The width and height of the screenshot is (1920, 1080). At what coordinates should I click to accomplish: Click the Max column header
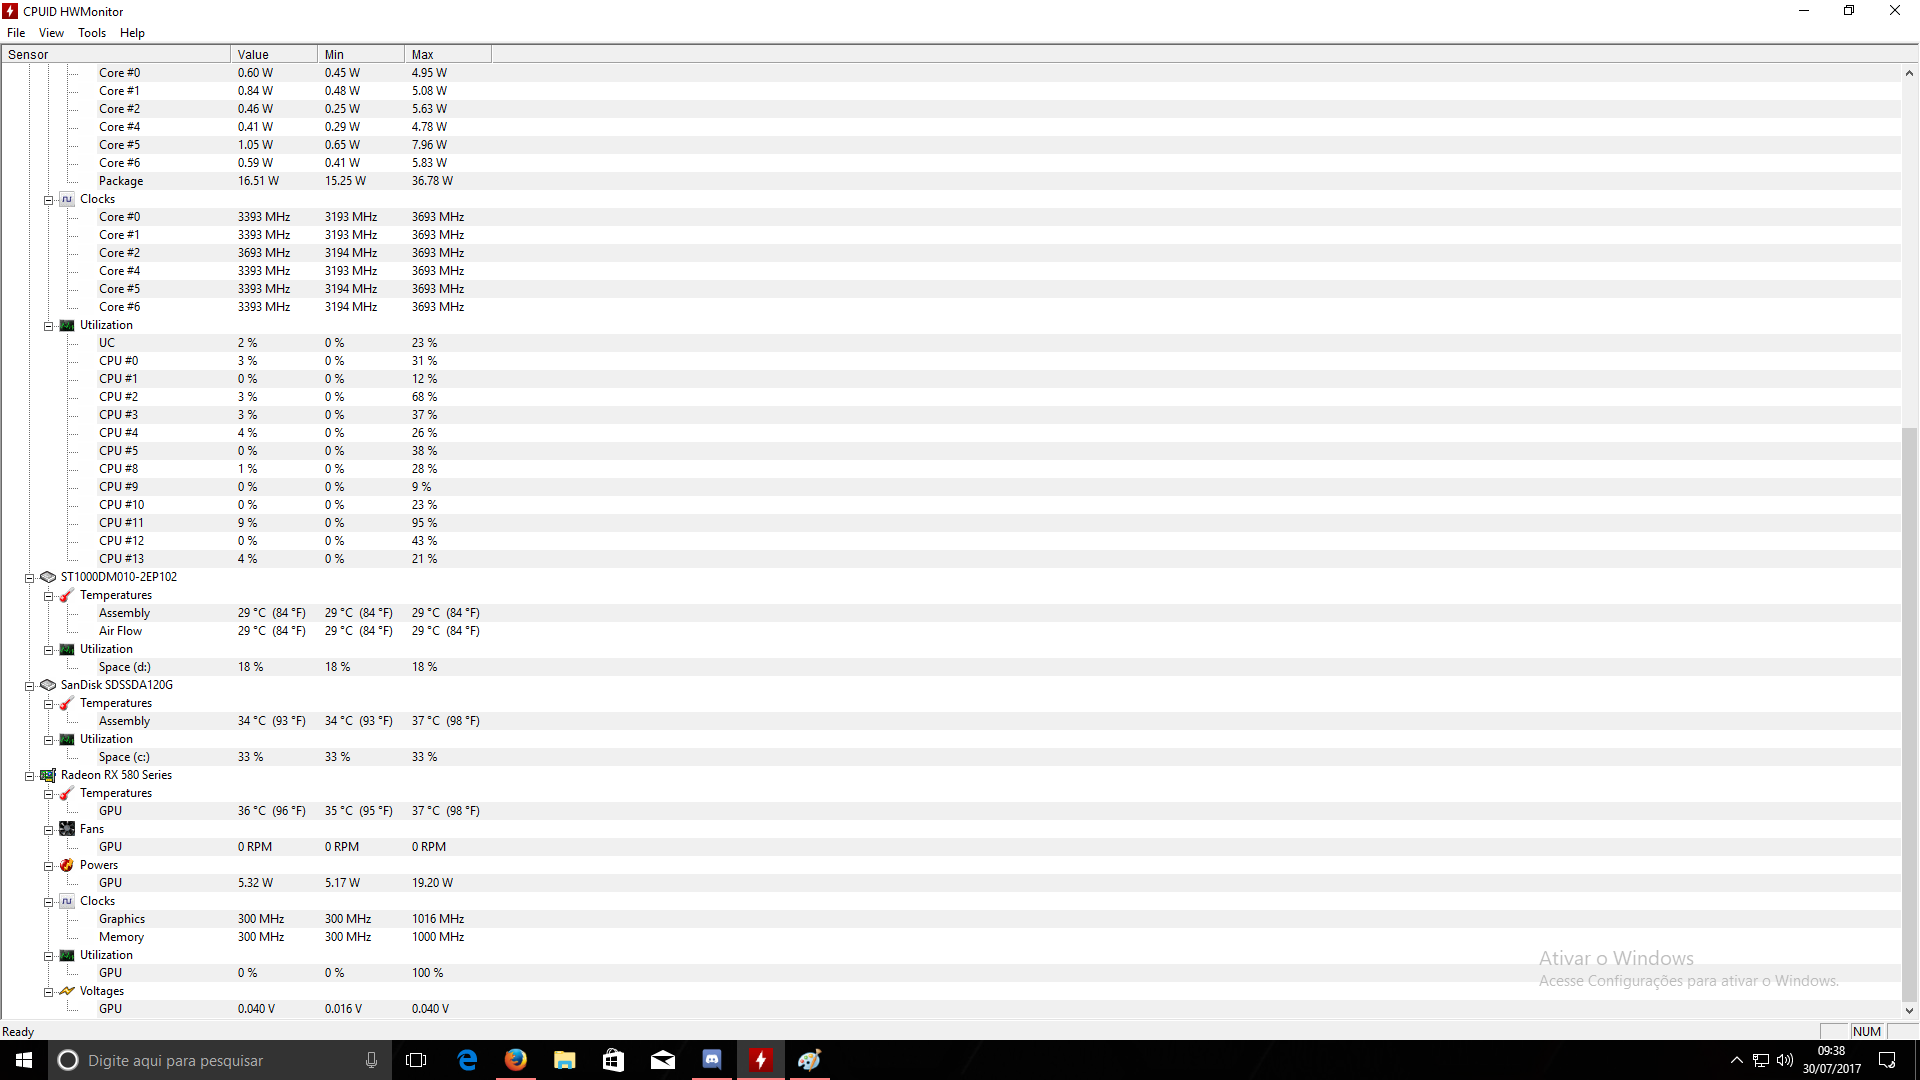[x=448, y=55]
